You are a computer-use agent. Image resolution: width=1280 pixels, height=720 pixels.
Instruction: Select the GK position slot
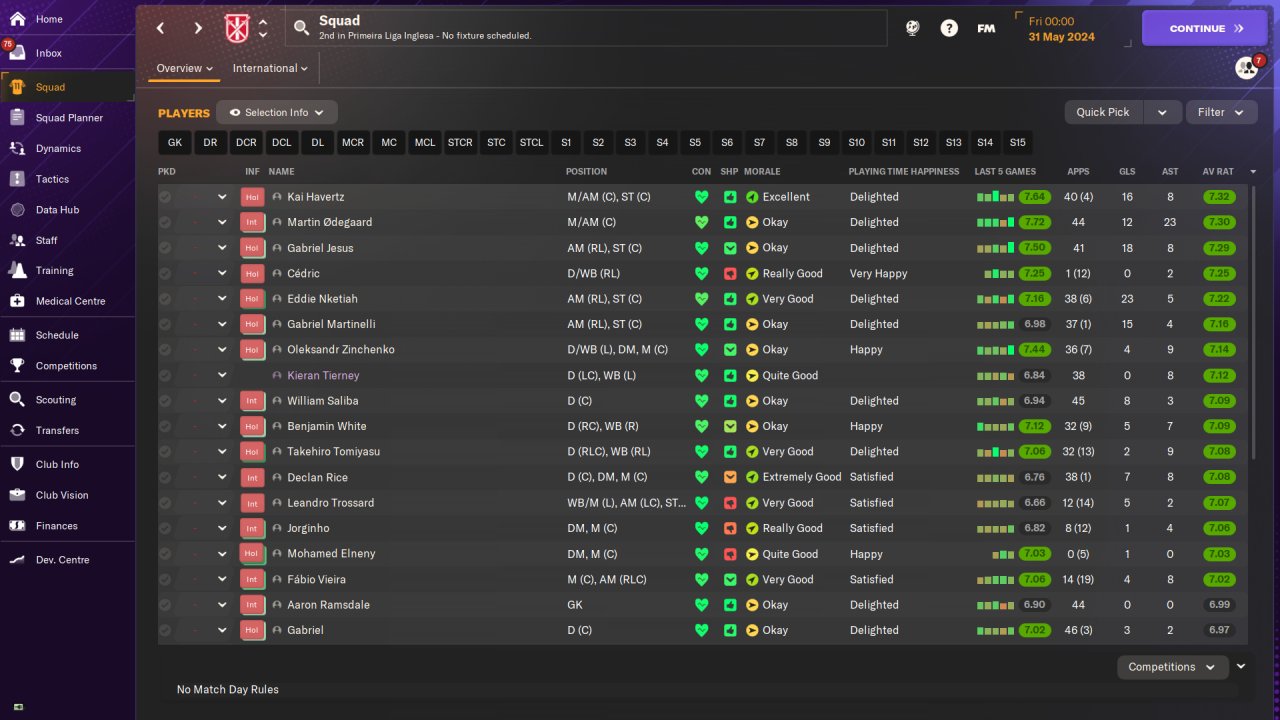click(175, 143)
